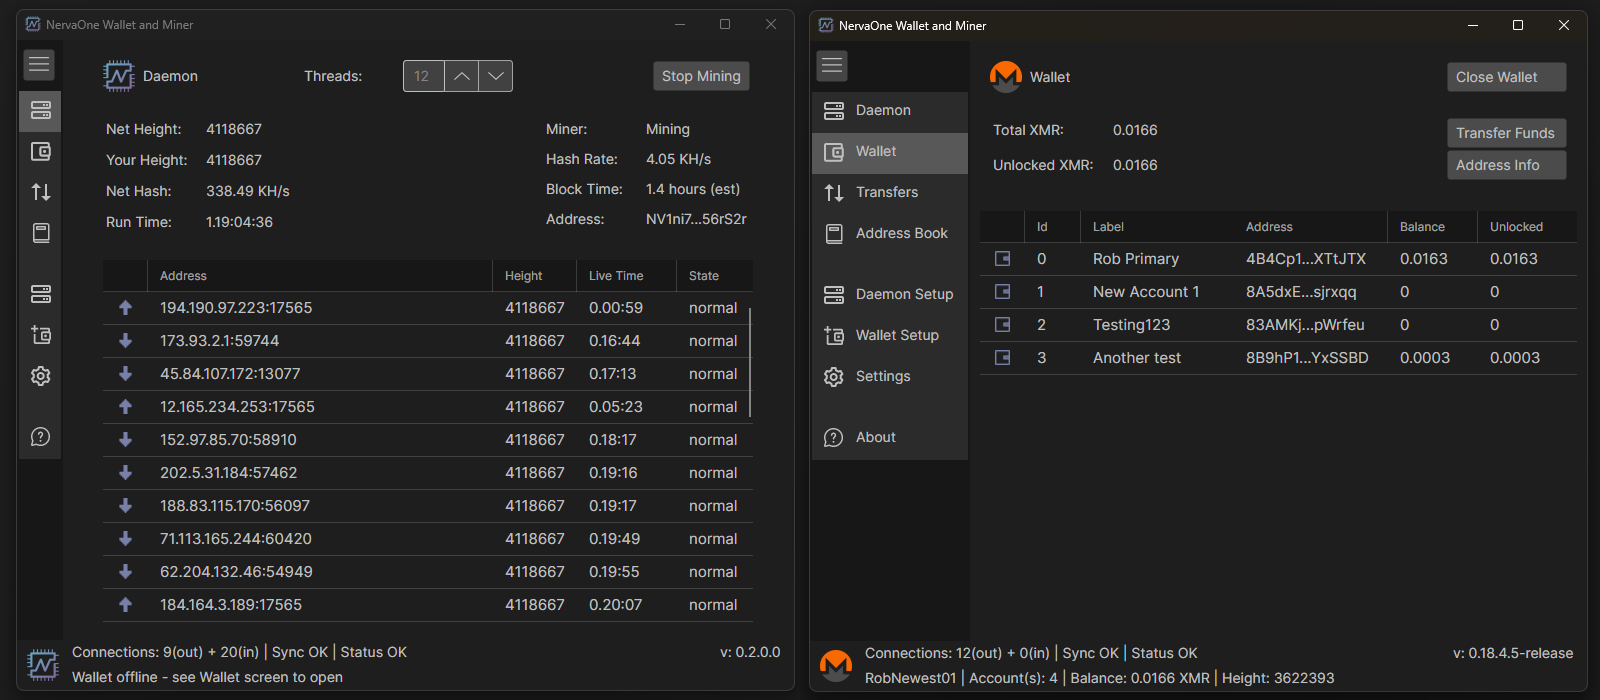Click address 8A5dxE...sjrxqq
Viewport: 1600px width, 700px height.
[1301, 292]
